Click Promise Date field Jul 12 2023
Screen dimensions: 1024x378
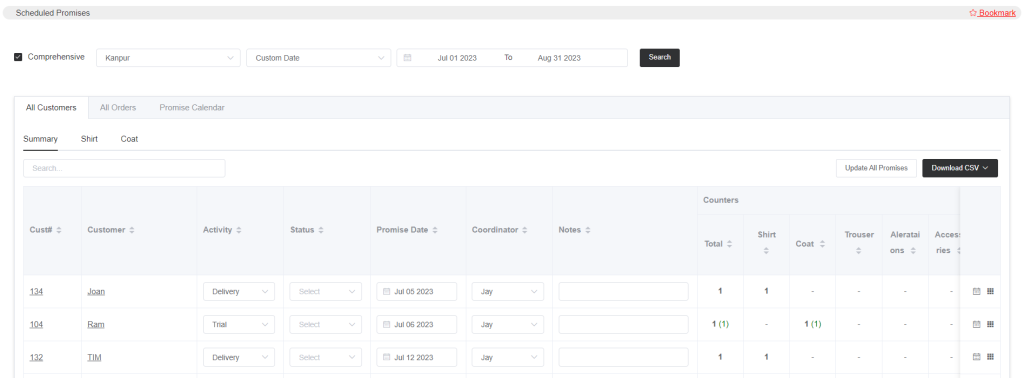pos(417,357)
